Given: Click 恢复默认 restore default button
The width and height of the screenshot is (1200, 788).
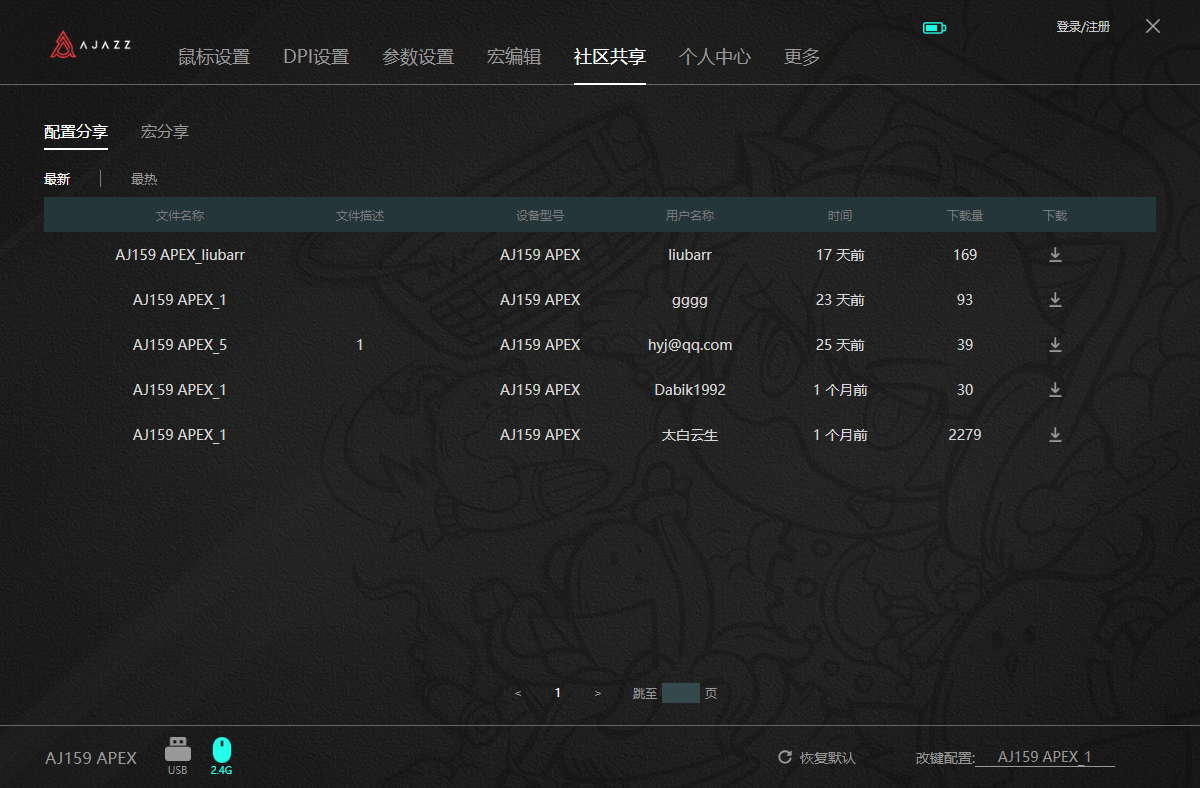Looking at the screenshot, I should pos(828,758).
